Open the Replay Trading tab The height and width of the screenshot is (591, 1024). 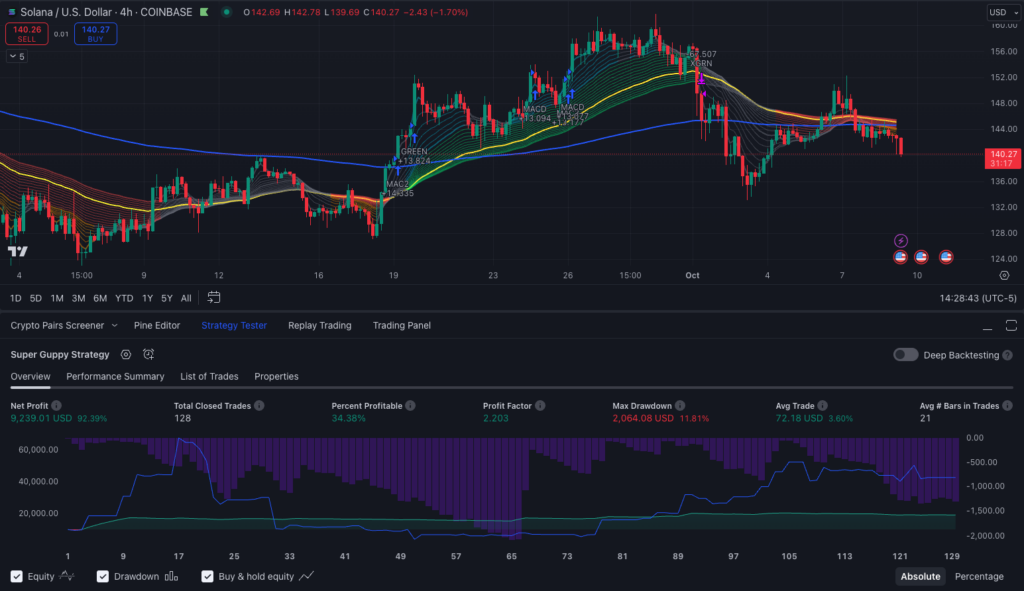click(319, 325)
